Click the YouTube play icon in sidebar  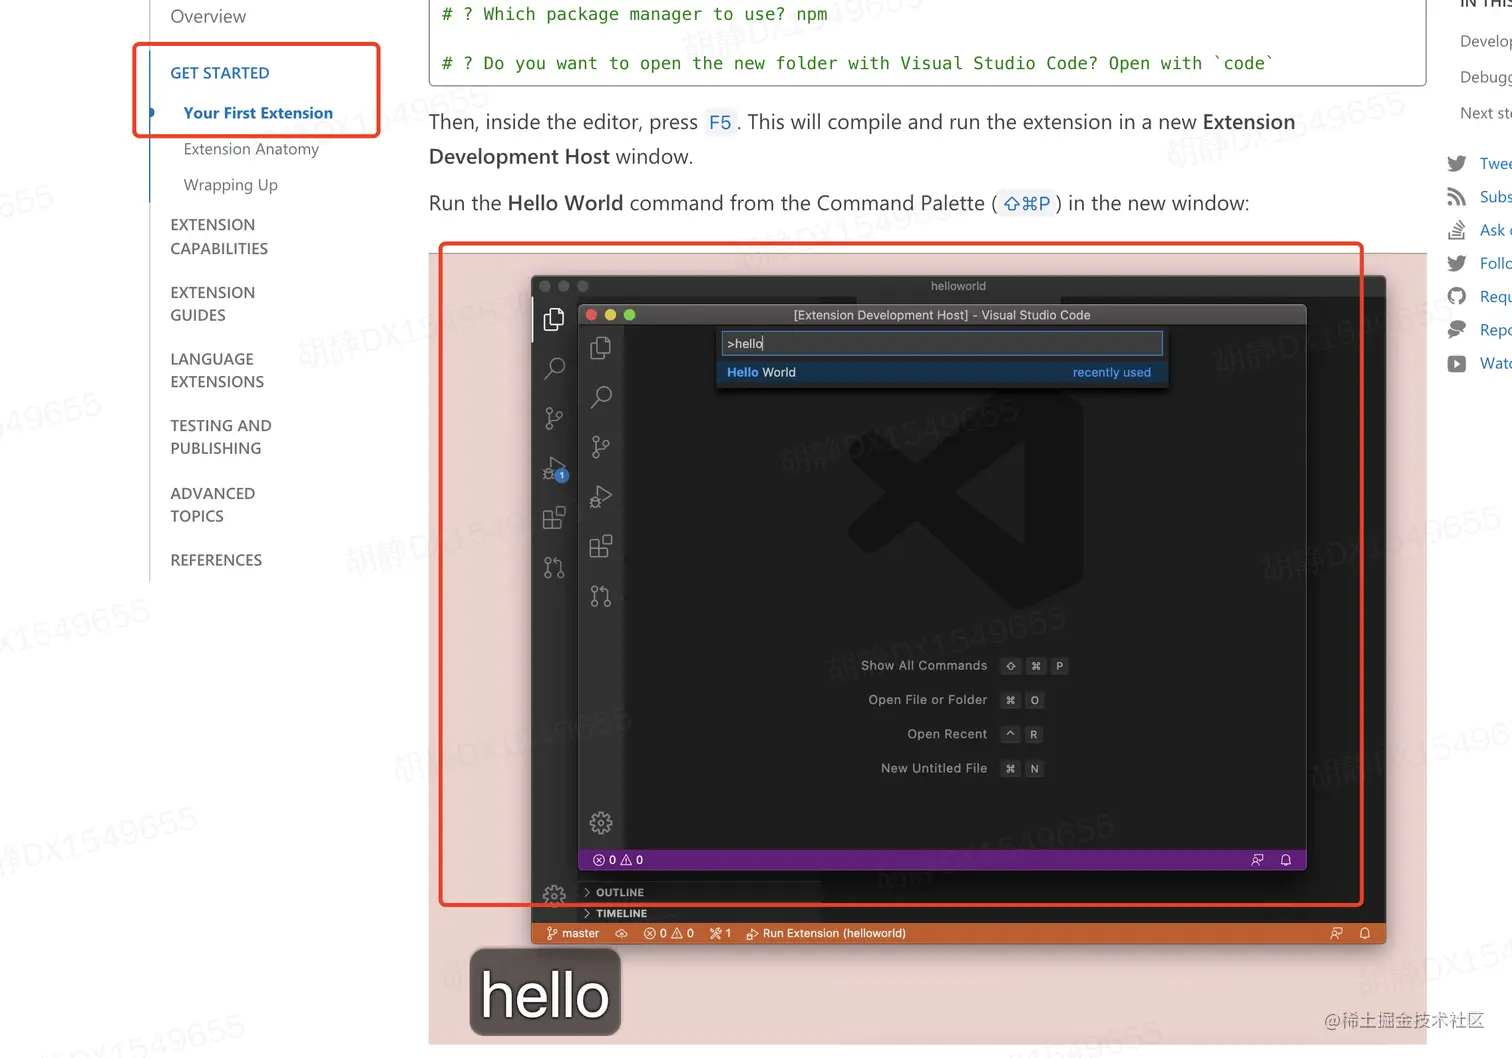1457,363
